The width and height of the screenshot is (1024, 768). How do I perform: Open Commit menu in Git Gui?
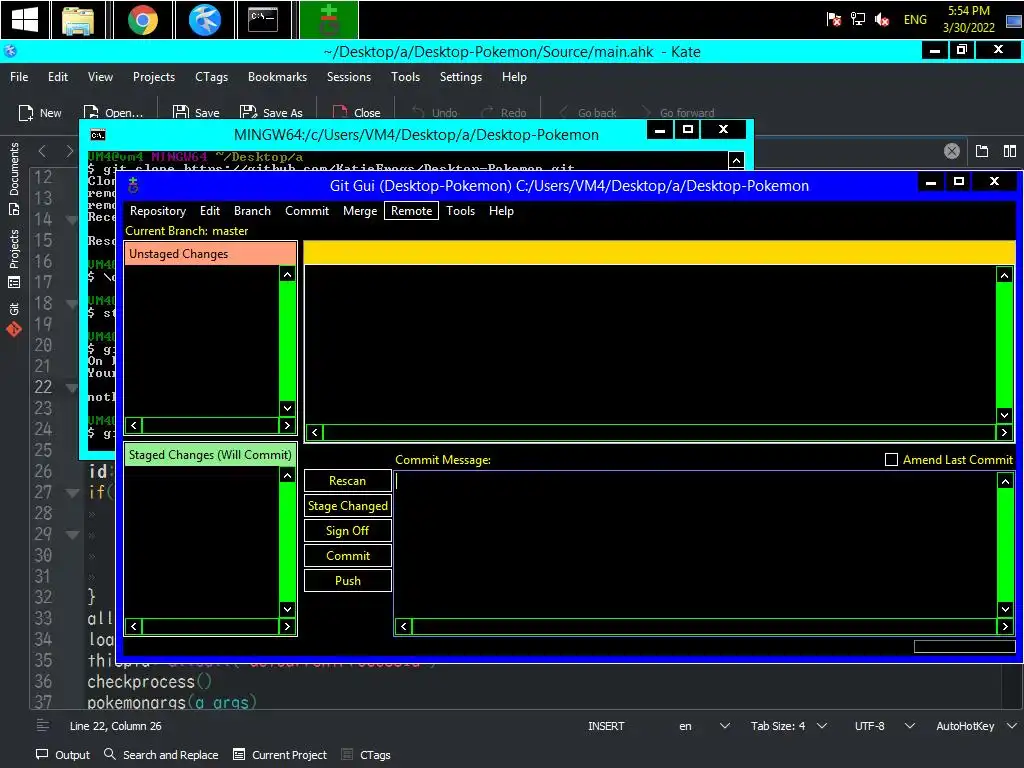306,211
